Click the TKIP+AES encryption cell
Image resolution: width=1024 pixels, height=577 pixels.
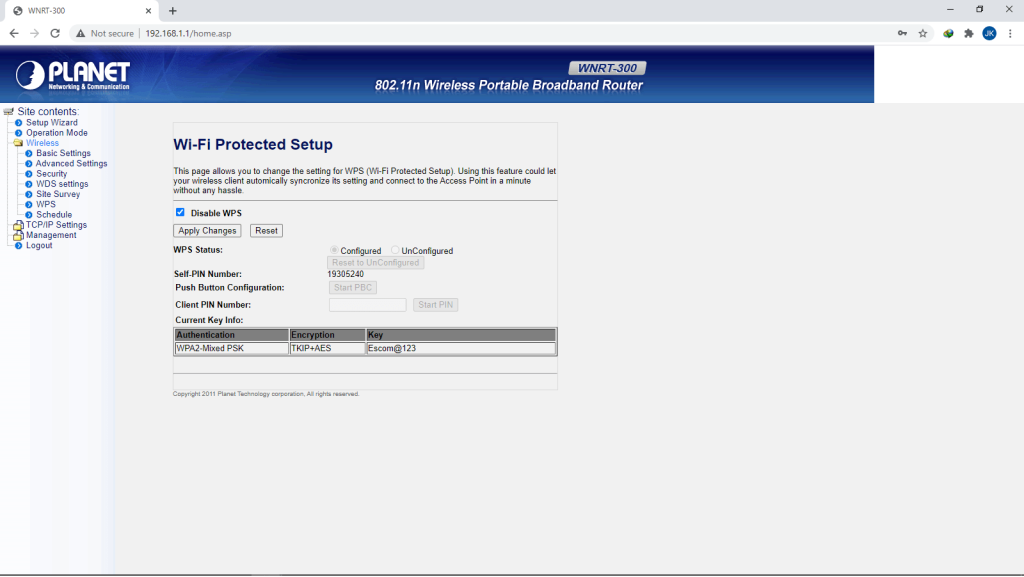click(x=327, y=349)
